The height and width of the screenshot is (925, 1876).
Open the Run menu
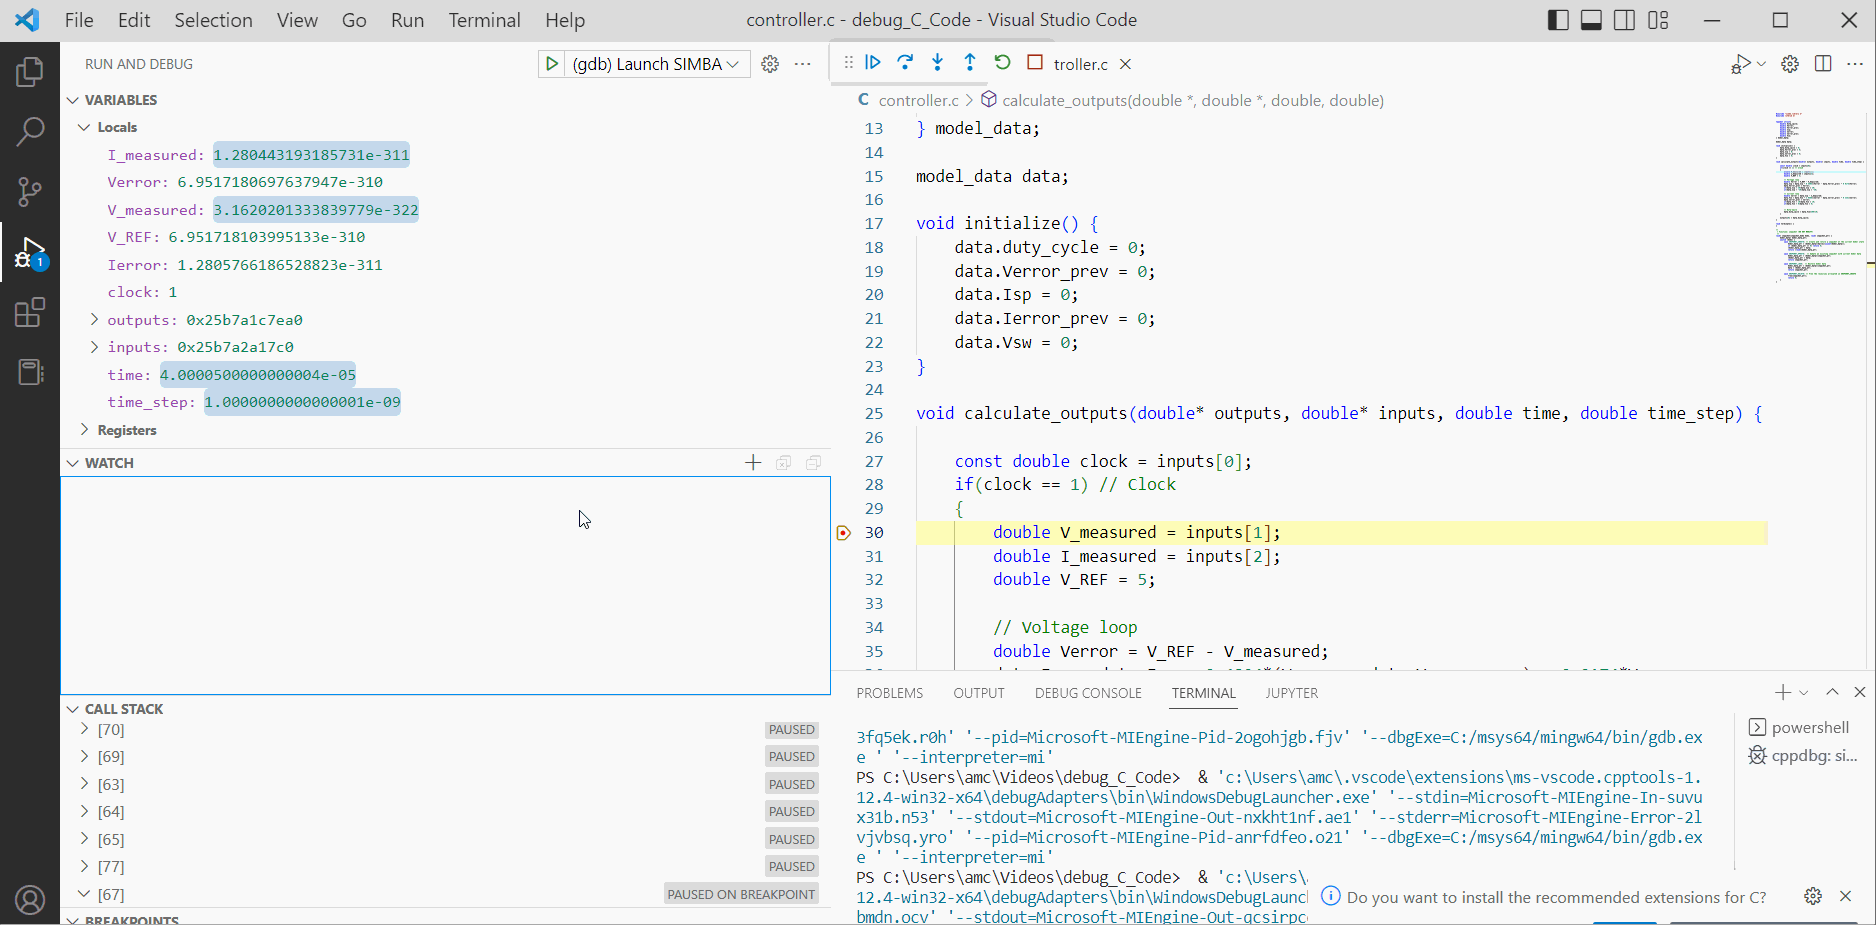point(407,20)
